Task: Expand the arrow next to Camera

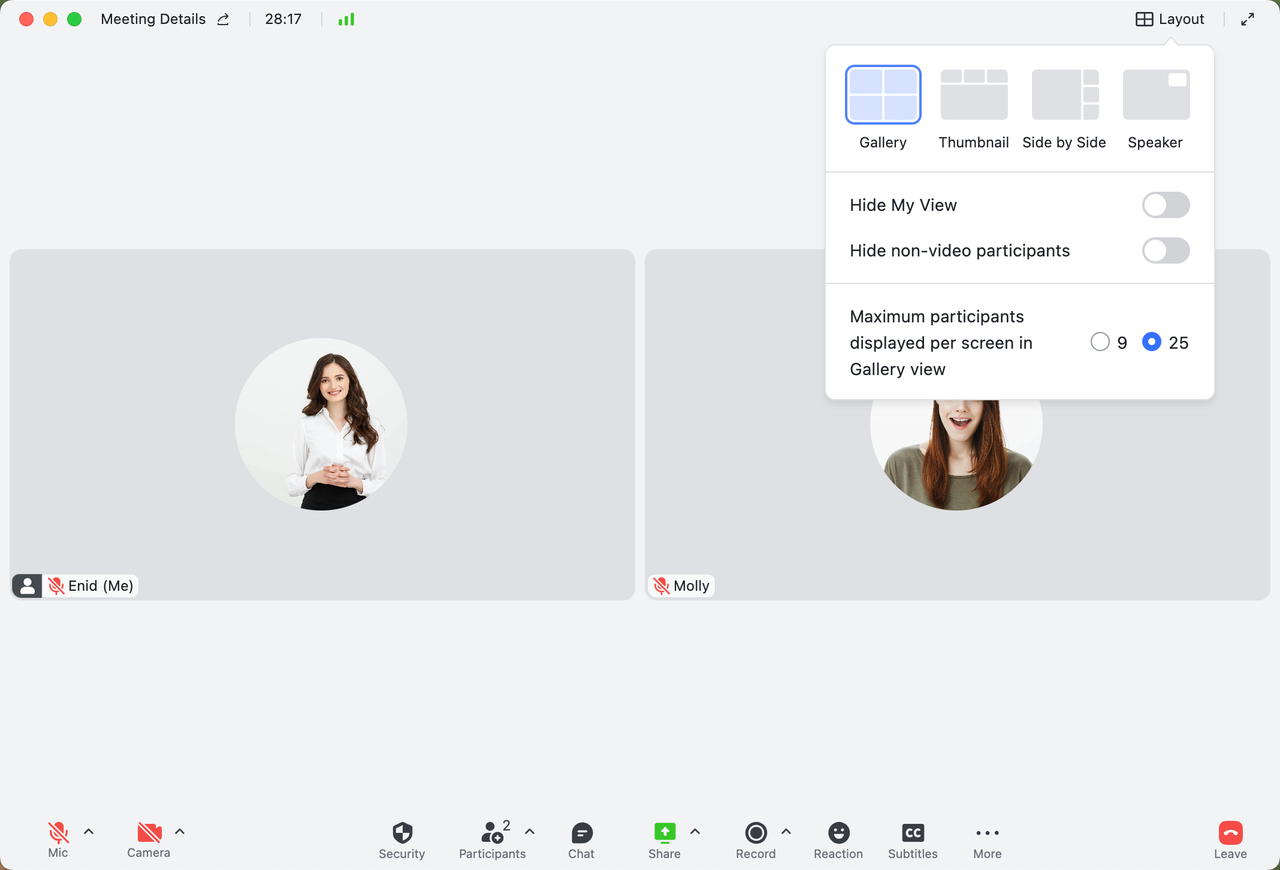Action: pyautogui.click(x=180, y=831)
